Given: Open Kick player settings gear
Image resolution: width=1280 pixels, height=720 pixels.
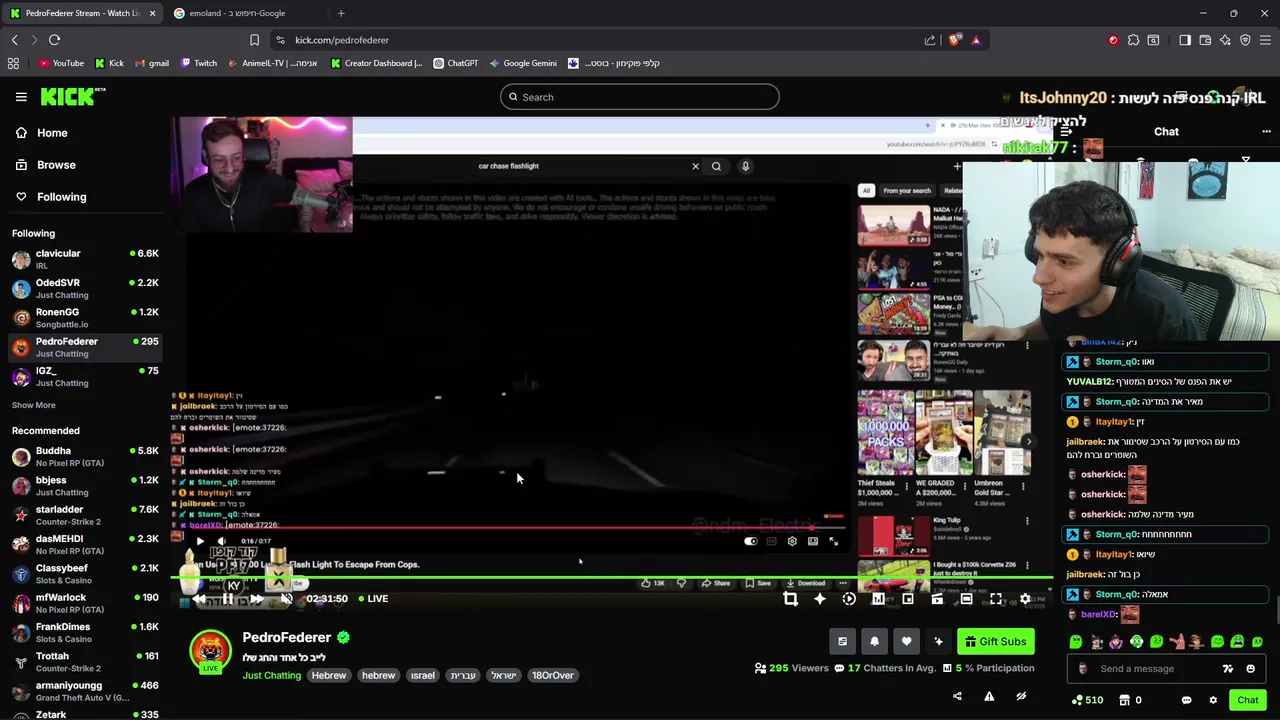Looking at the screenshot, I should click(1025, 599).
